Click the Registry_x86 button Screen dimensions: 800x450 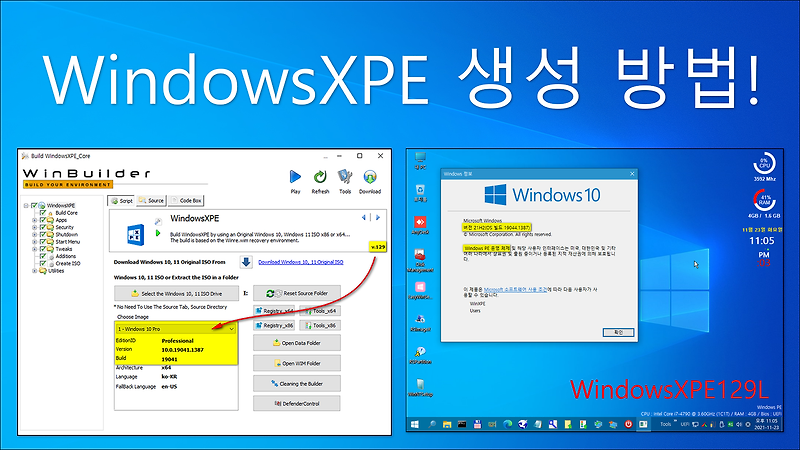(274, 326)
